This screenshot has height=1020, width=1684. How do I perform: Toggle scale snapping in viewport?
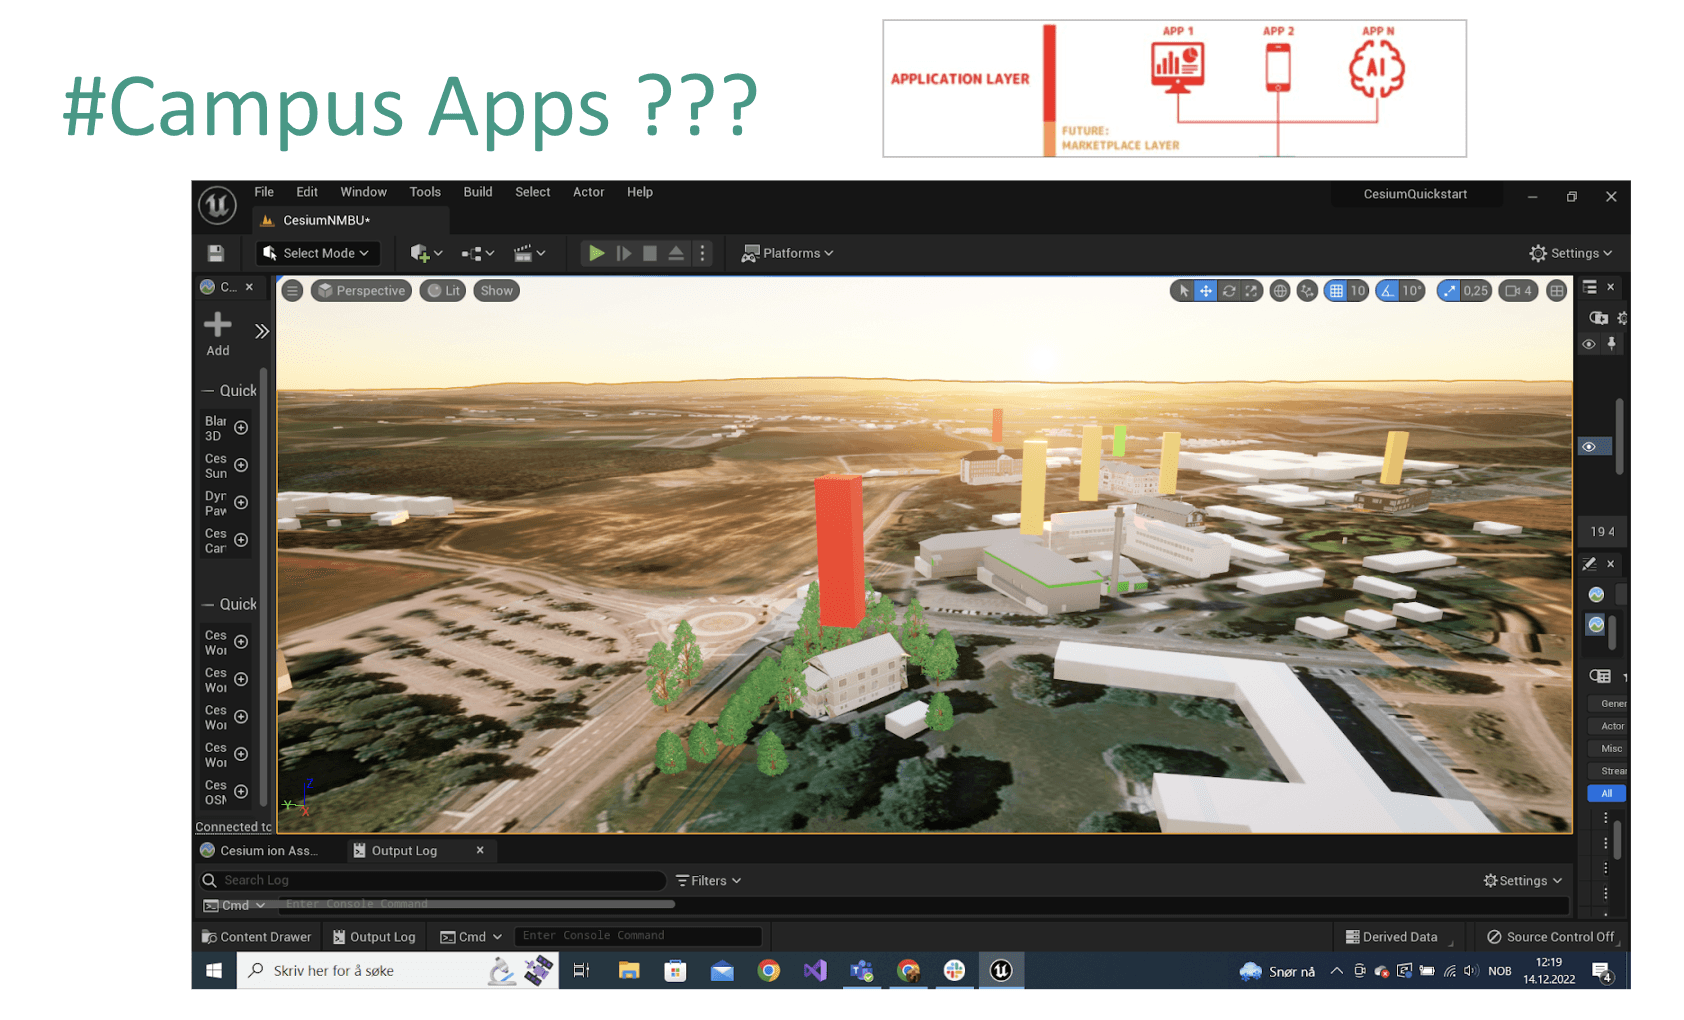pos(1449,291)
